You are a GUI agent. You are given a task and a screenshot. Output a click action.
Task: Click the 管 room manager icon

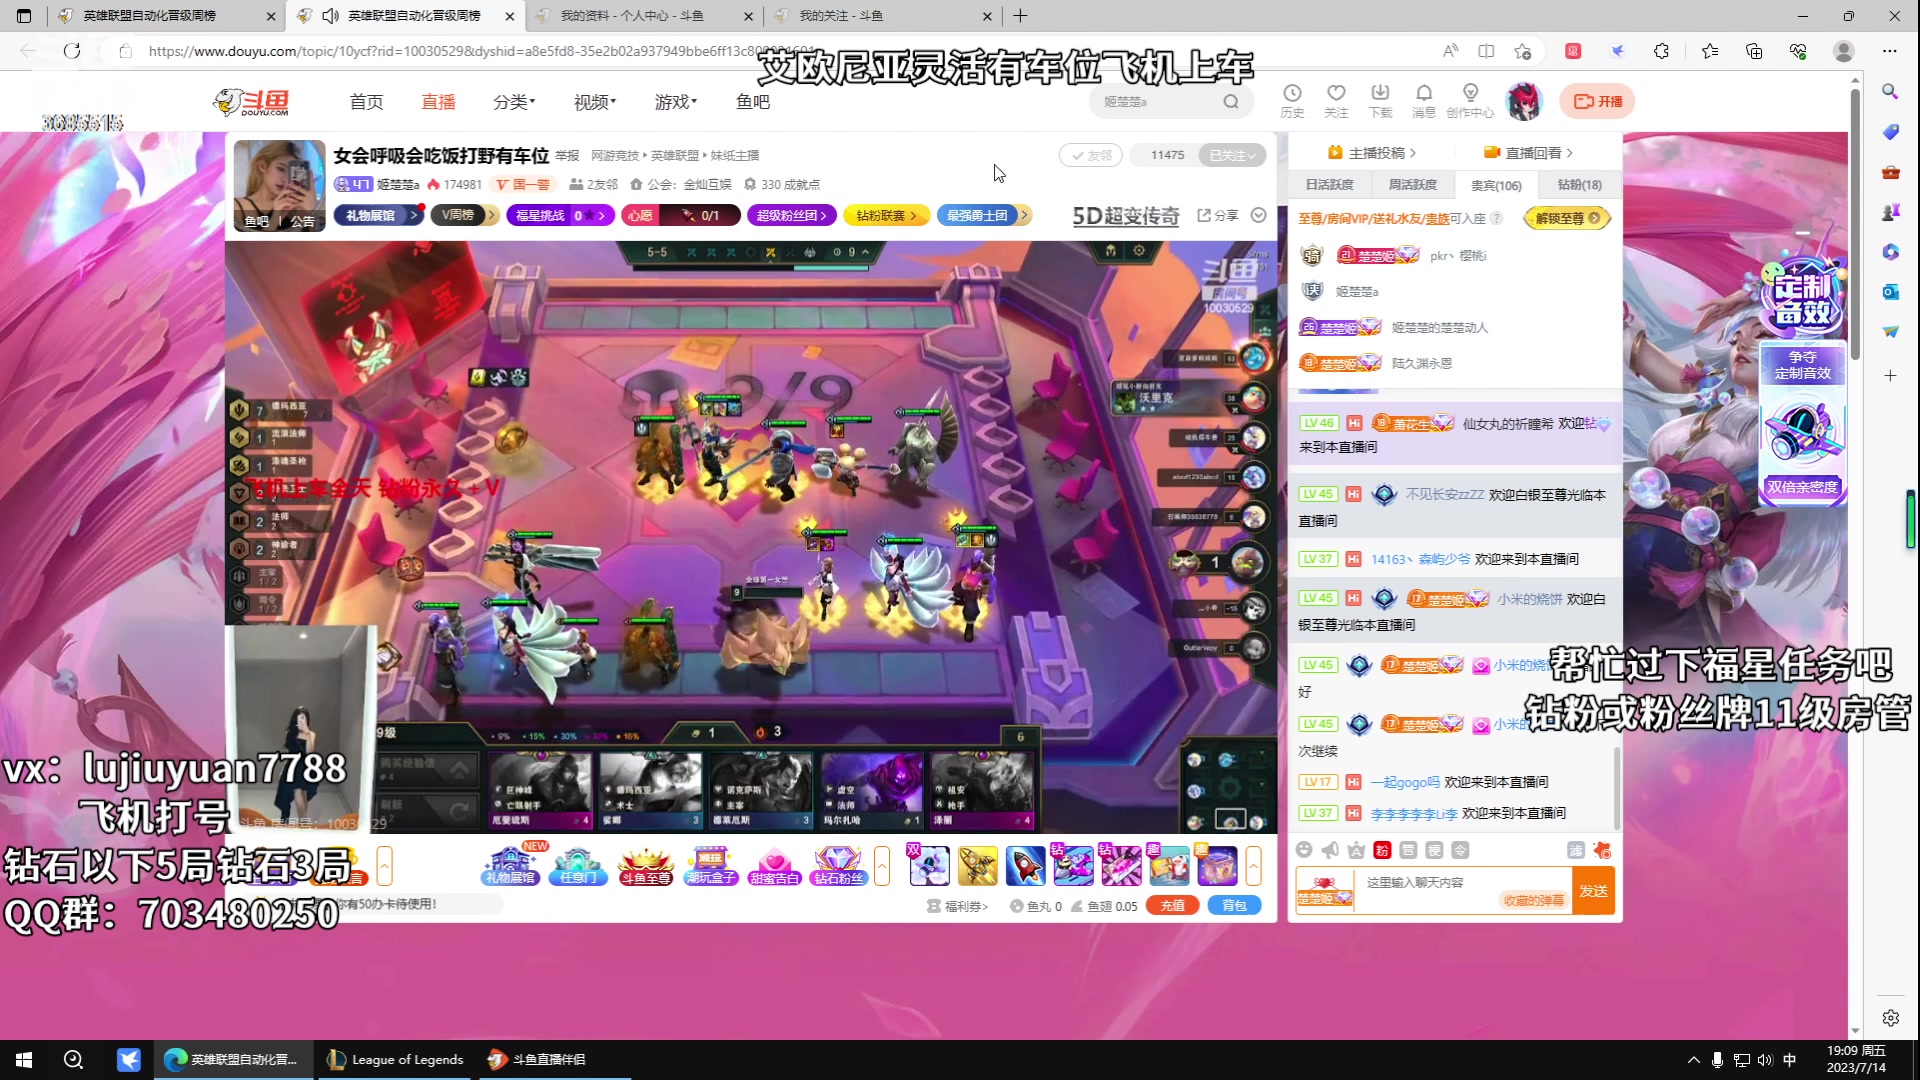point(1408,850)
